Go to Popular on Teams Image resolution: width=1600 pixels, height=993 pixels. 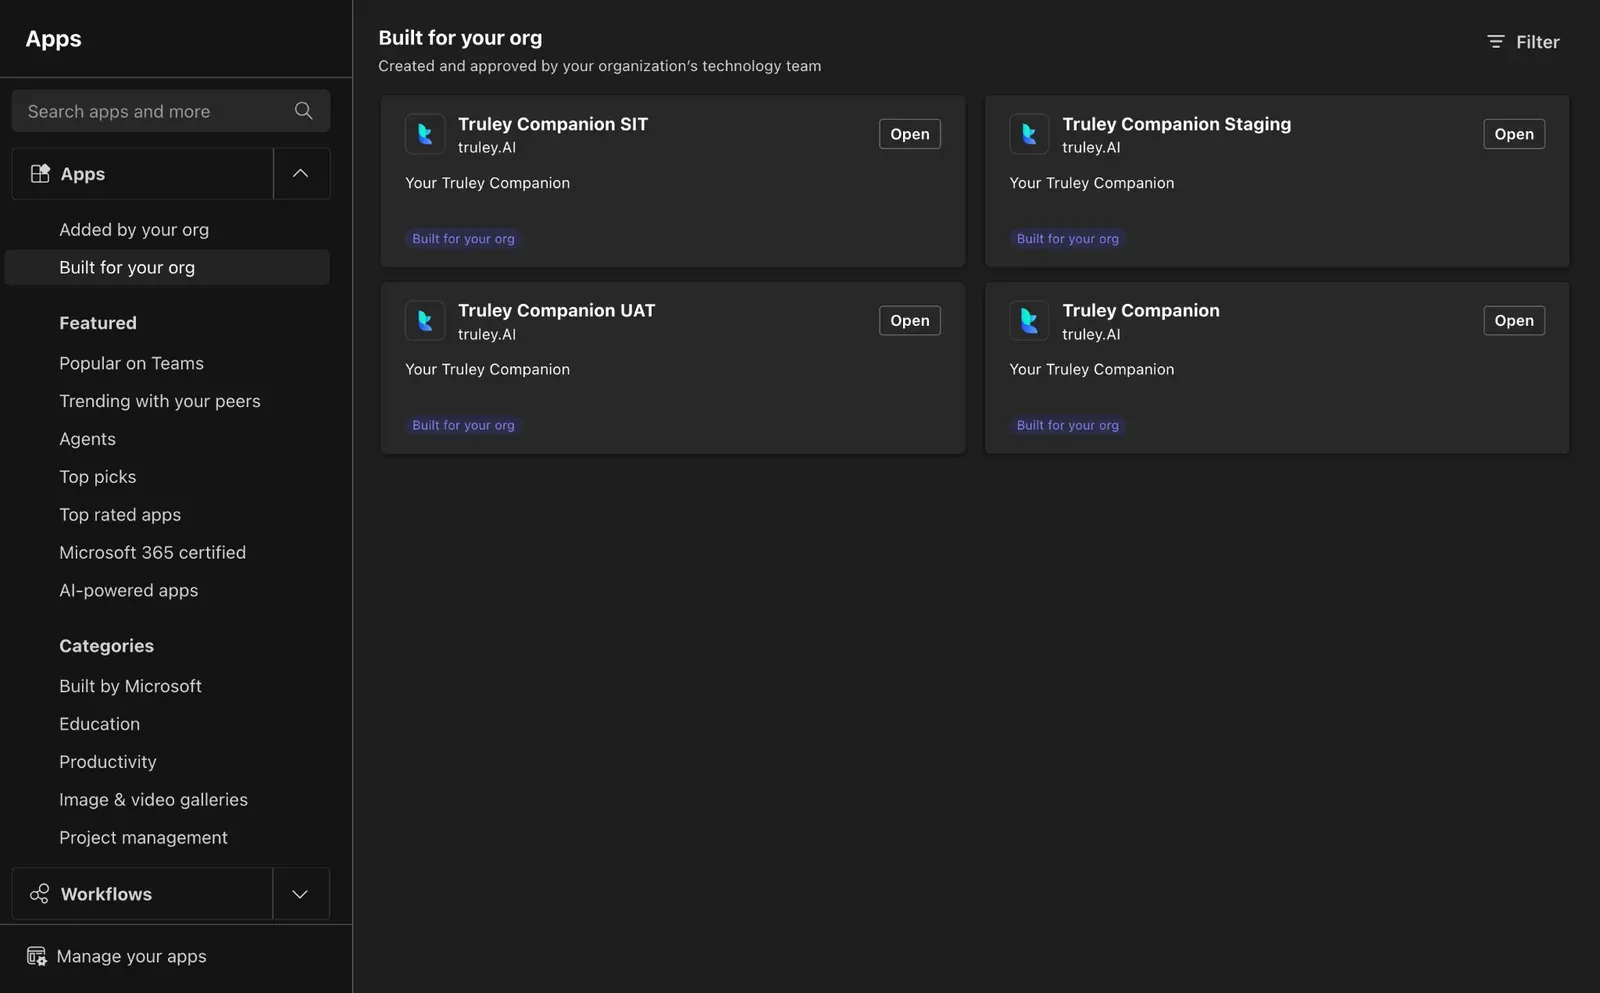[x=131, y=363]
